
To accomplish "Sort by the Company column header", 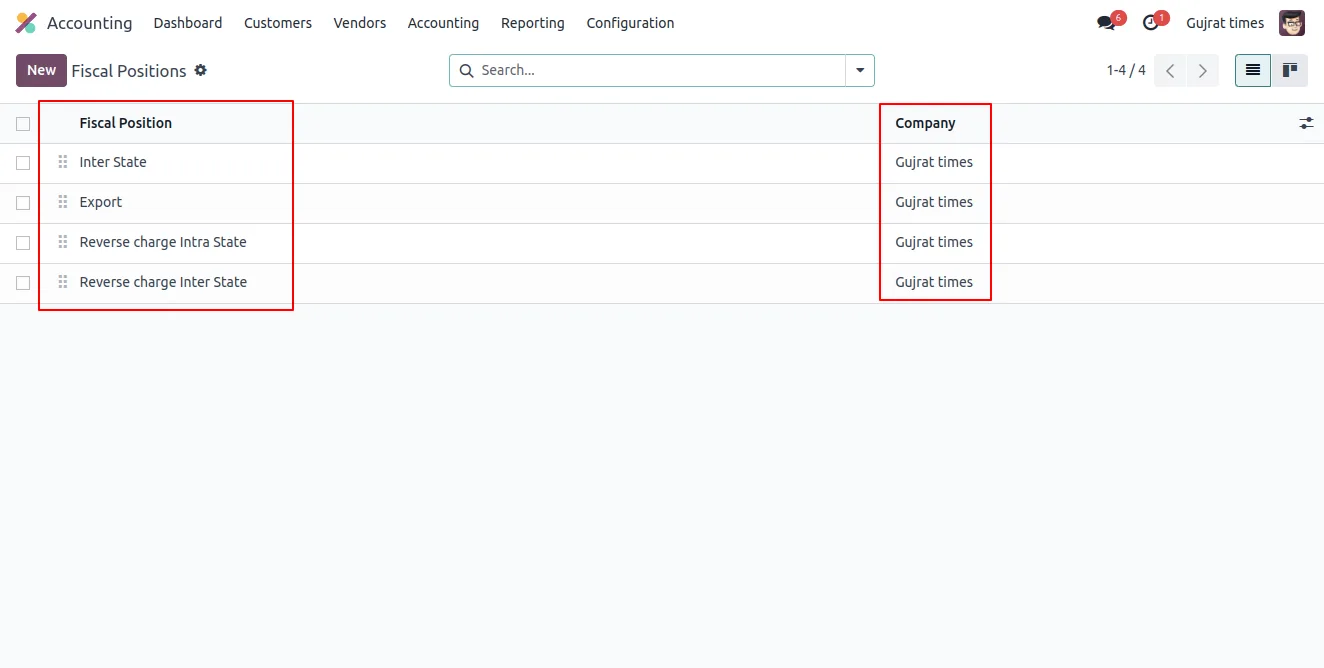I will click(x=925, y=123).
